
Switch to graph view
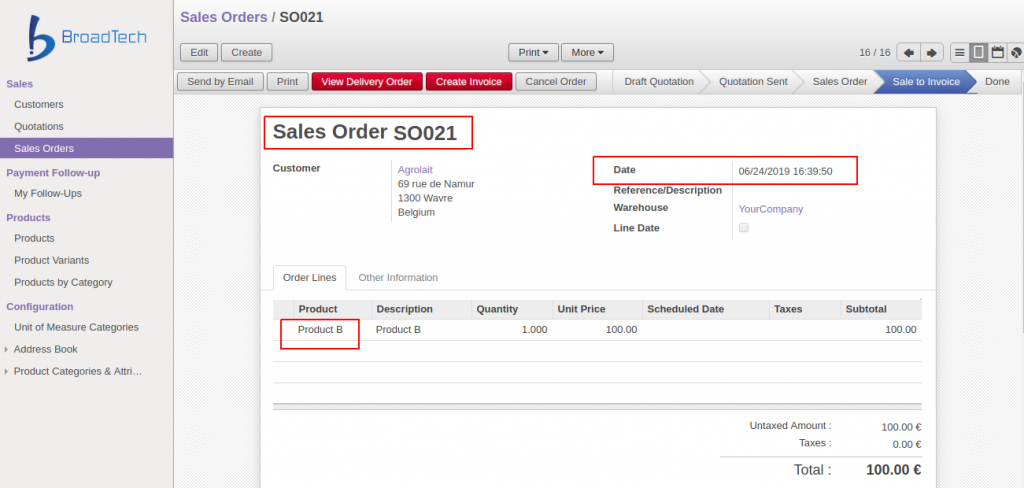pos(1016,52)
